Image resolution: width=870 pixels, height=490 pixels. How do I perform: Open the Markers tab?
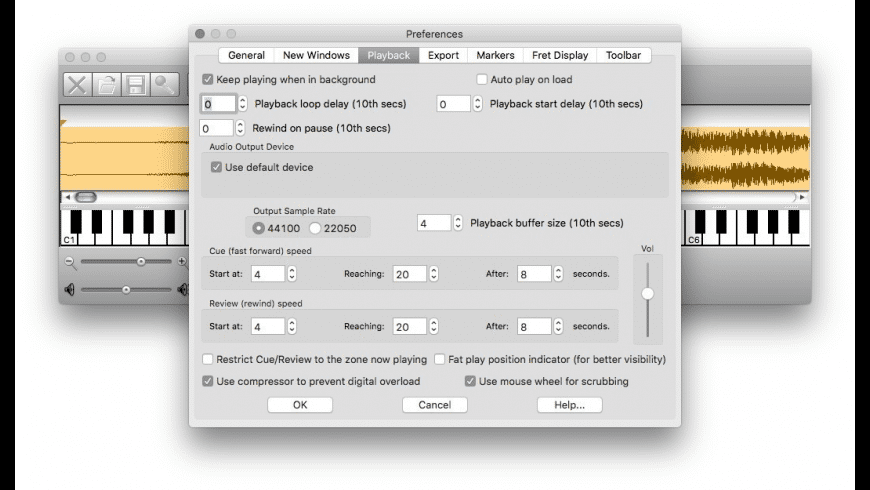coord(495,55)
